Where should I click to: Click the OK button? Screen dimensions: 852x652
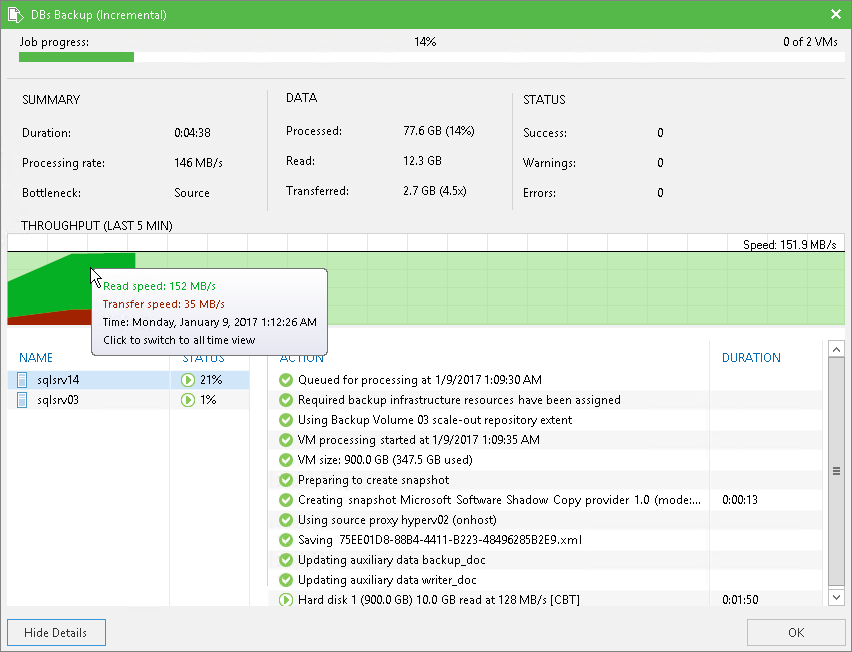(796, 632)
